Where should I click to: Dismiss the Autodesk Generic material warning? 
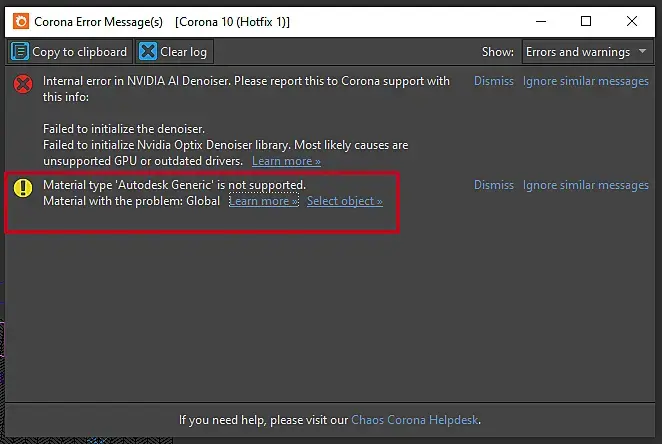pyautogui.click(x=494, y=185)
